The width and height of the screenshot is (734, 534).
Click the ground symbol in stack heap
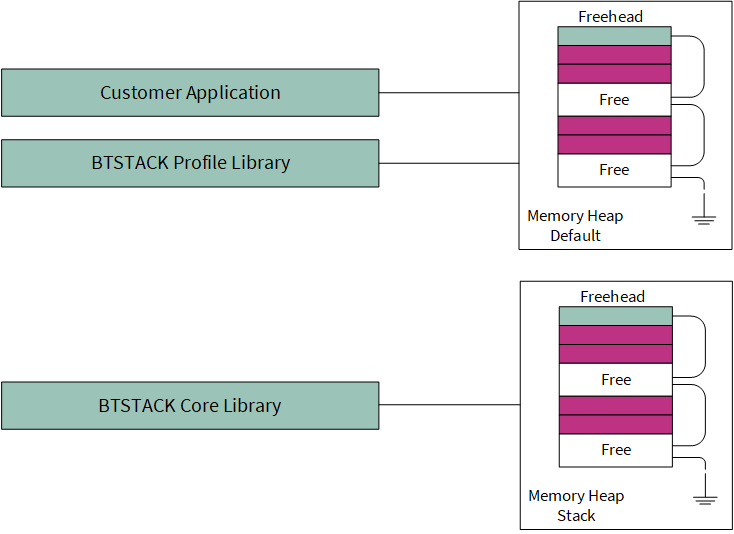(705, 500)
